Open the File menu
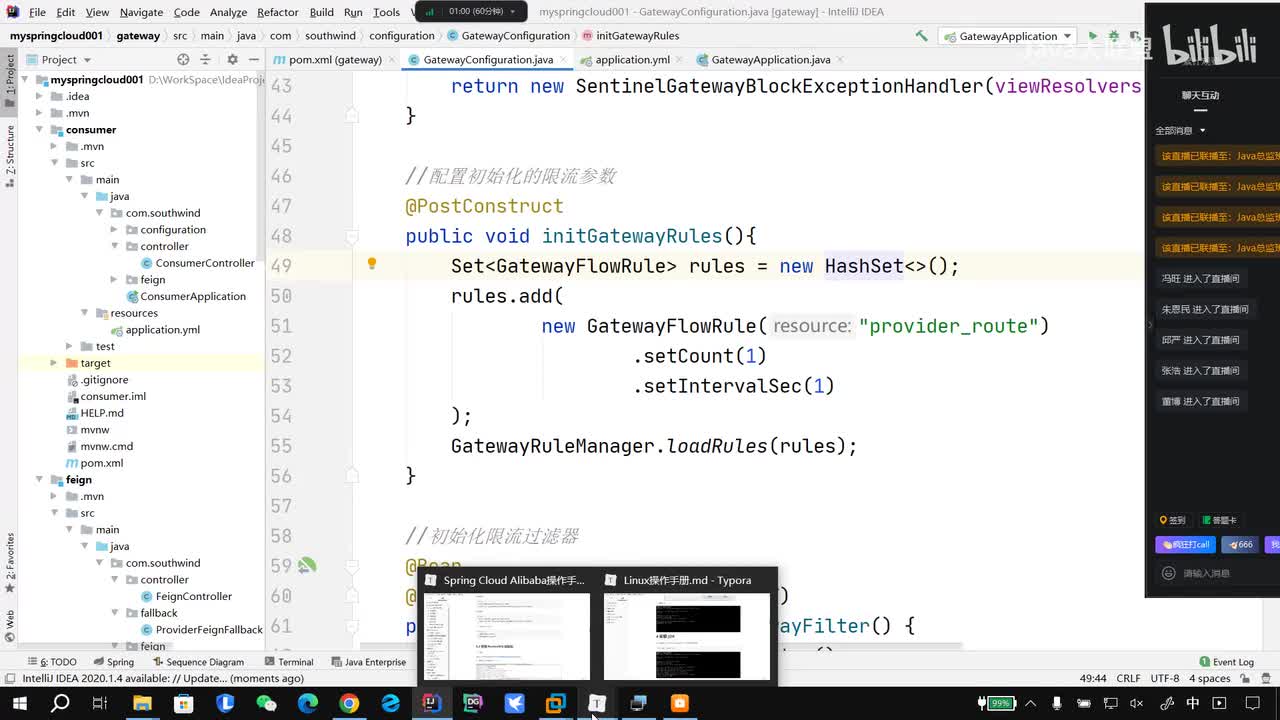1280x720 pixels. (x=37, y=12)
